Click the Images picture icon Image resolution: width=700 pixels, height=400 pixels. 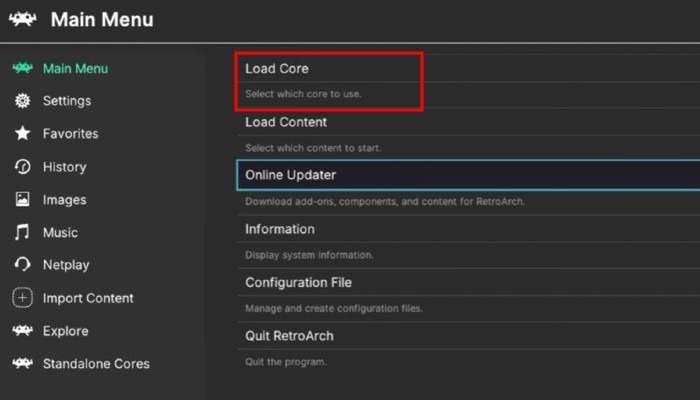(22, 199)
